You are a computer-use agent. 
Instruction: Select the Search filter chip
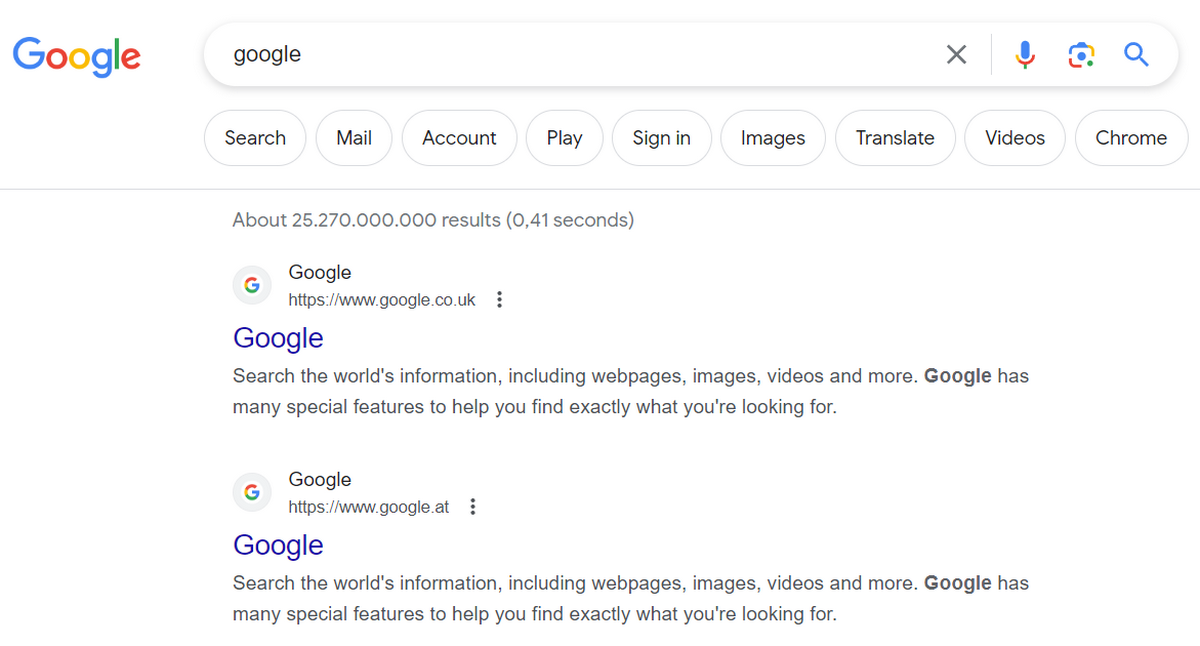click(255, 138)
